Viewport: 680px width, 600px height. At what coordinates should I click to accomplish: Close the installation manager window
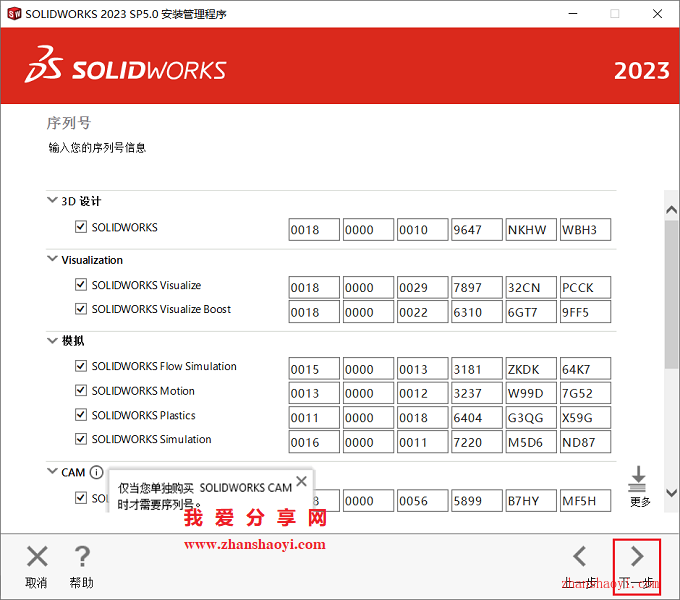coord(657,14)
